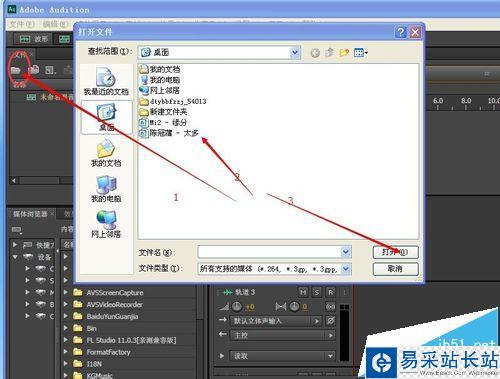The width and height of the screenshot is (500, 379).
Task: Open 默认立体声输入 input dropdown
Action: pos(276,321)
